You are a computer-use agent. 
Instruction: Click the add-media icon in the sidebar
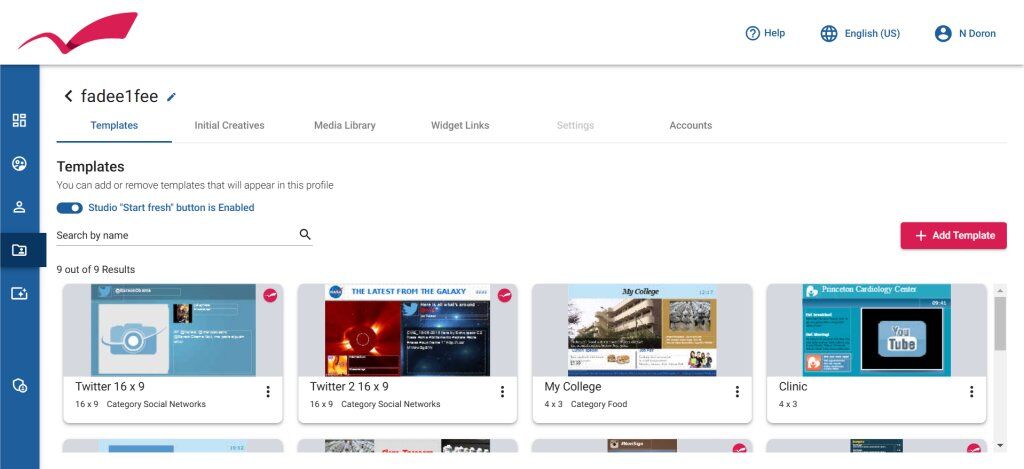[x=19, y=293]
